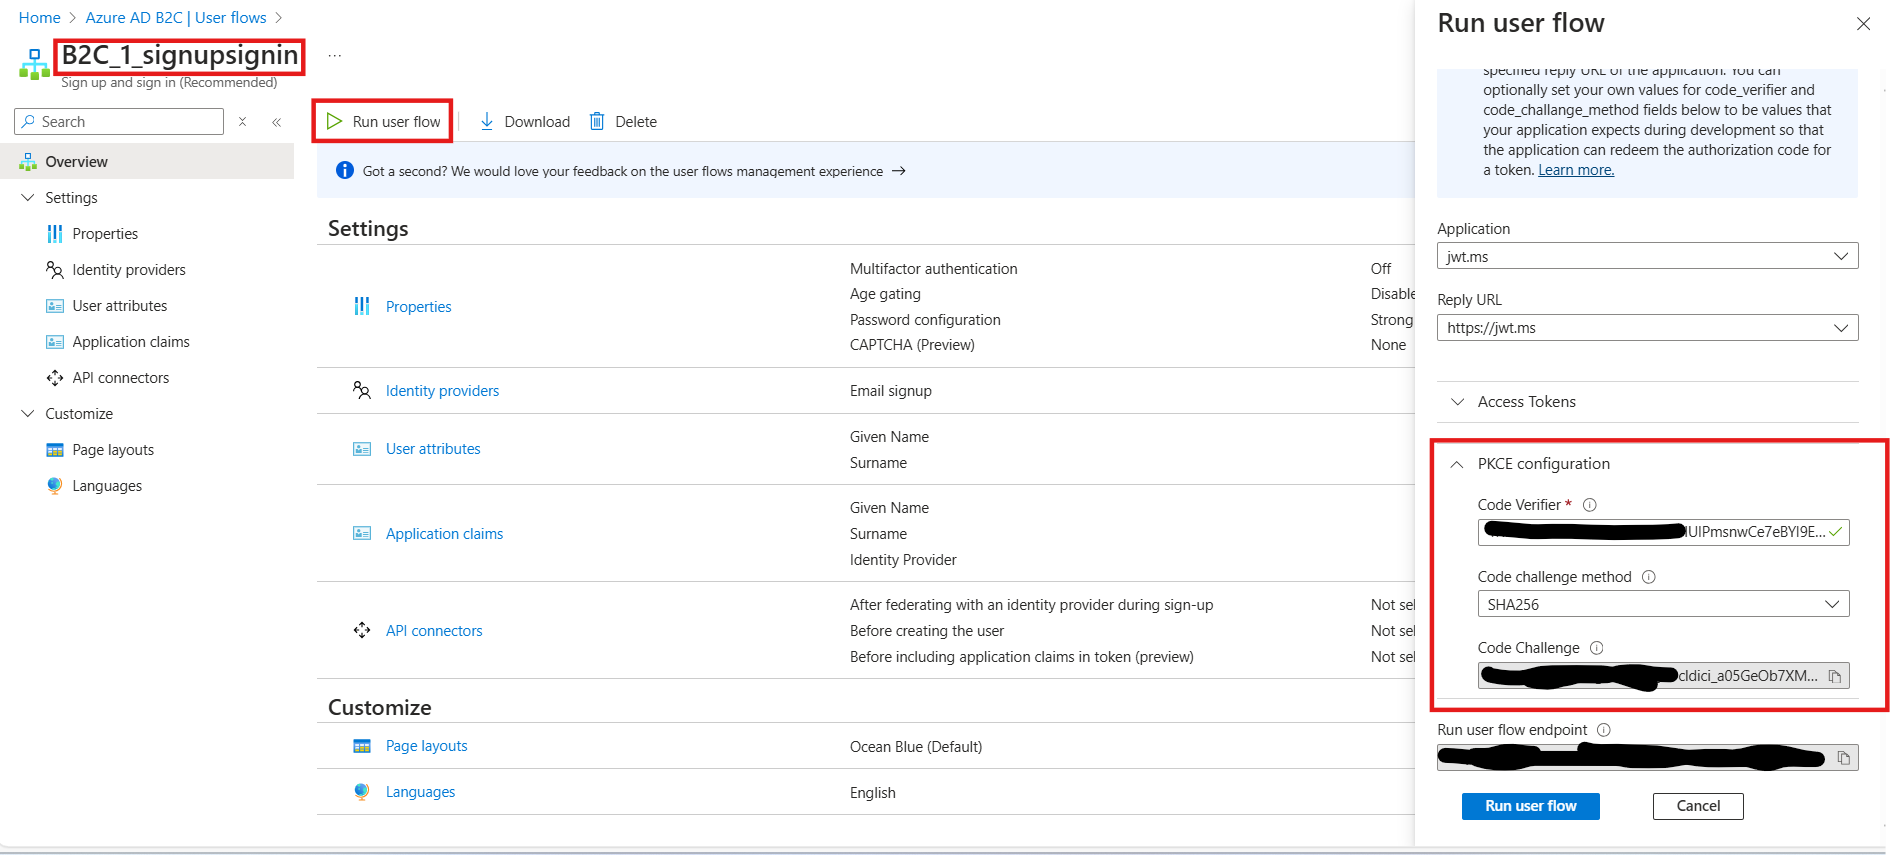Click the Languages globe icon in sidebar
This screenshot has width=1890, height=855.
click(x=55, y=485)
